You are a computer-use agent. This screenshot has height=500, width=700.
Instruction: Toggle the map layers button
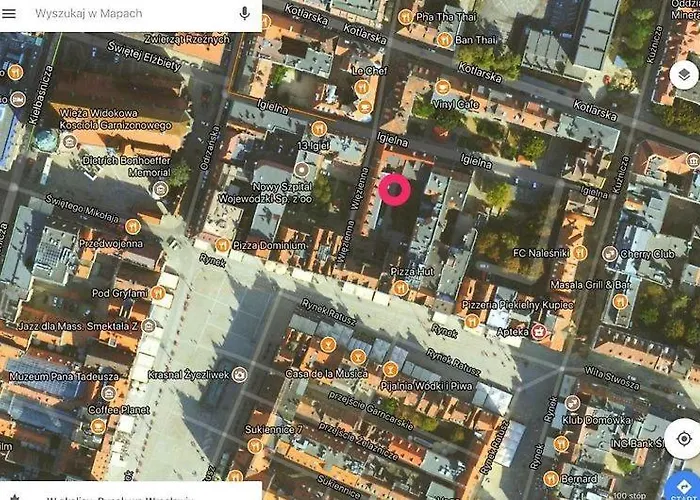(x=683, y=76)
